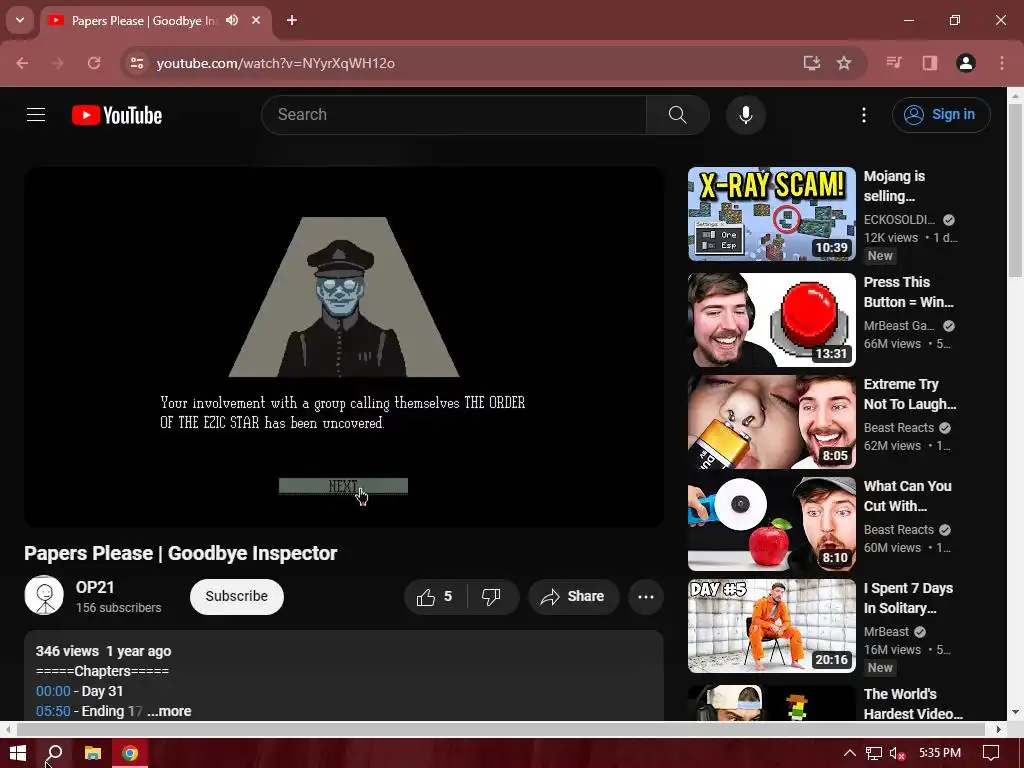The width and height of the screenshot is (1024, 768).
Task: Open 'The World's Hardest Video' title
Action: pos(913,704)
